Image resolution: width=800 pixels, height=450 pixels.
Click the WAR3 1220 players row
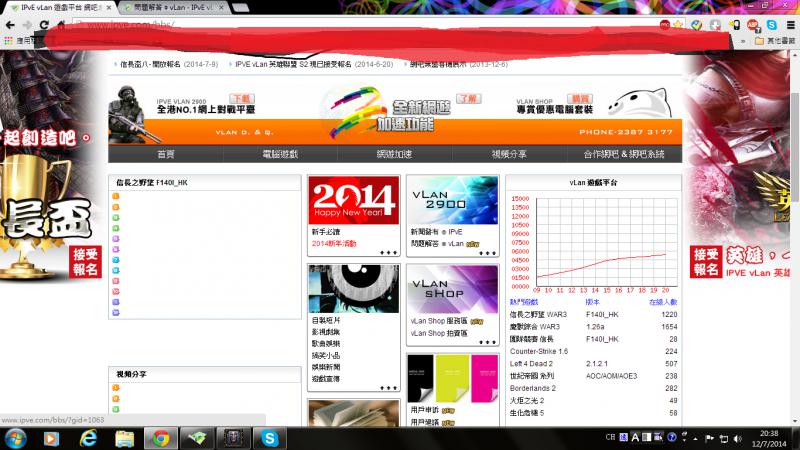point(593,314)
